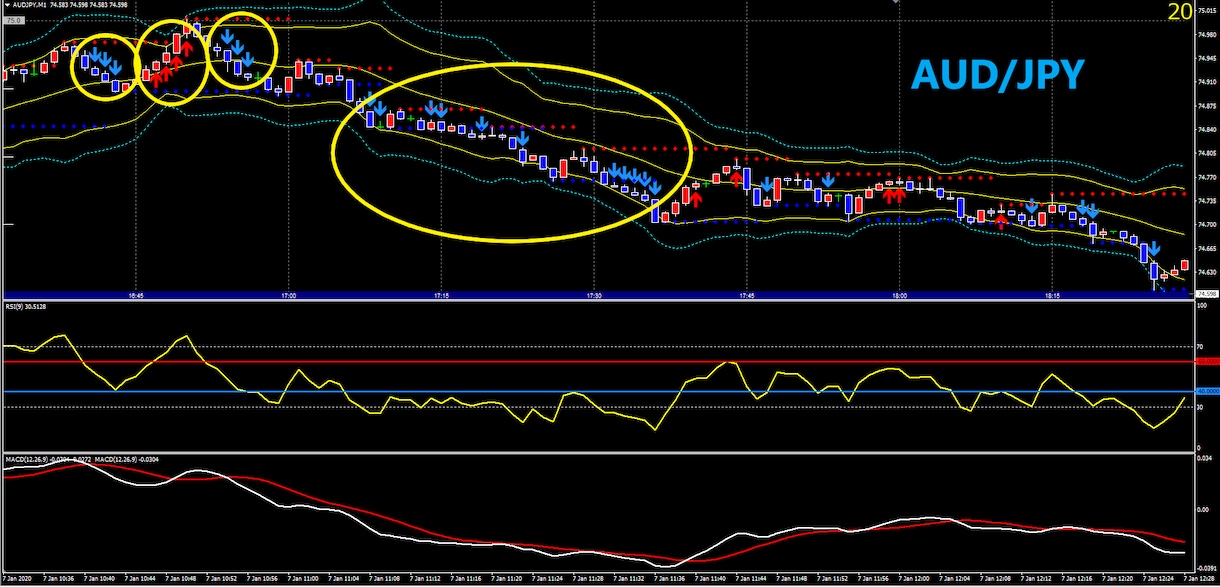Click the 7 Jan 12:28 date label
Image resolution: width=1220 pixels, height=587 pixels.
1201,579
